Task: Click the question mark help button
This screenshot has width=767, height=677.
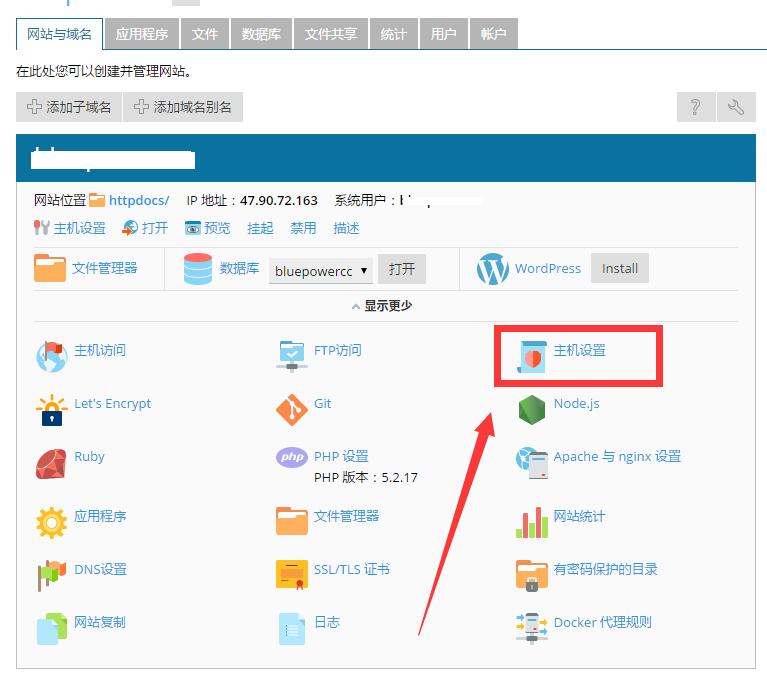Action: 696,107
